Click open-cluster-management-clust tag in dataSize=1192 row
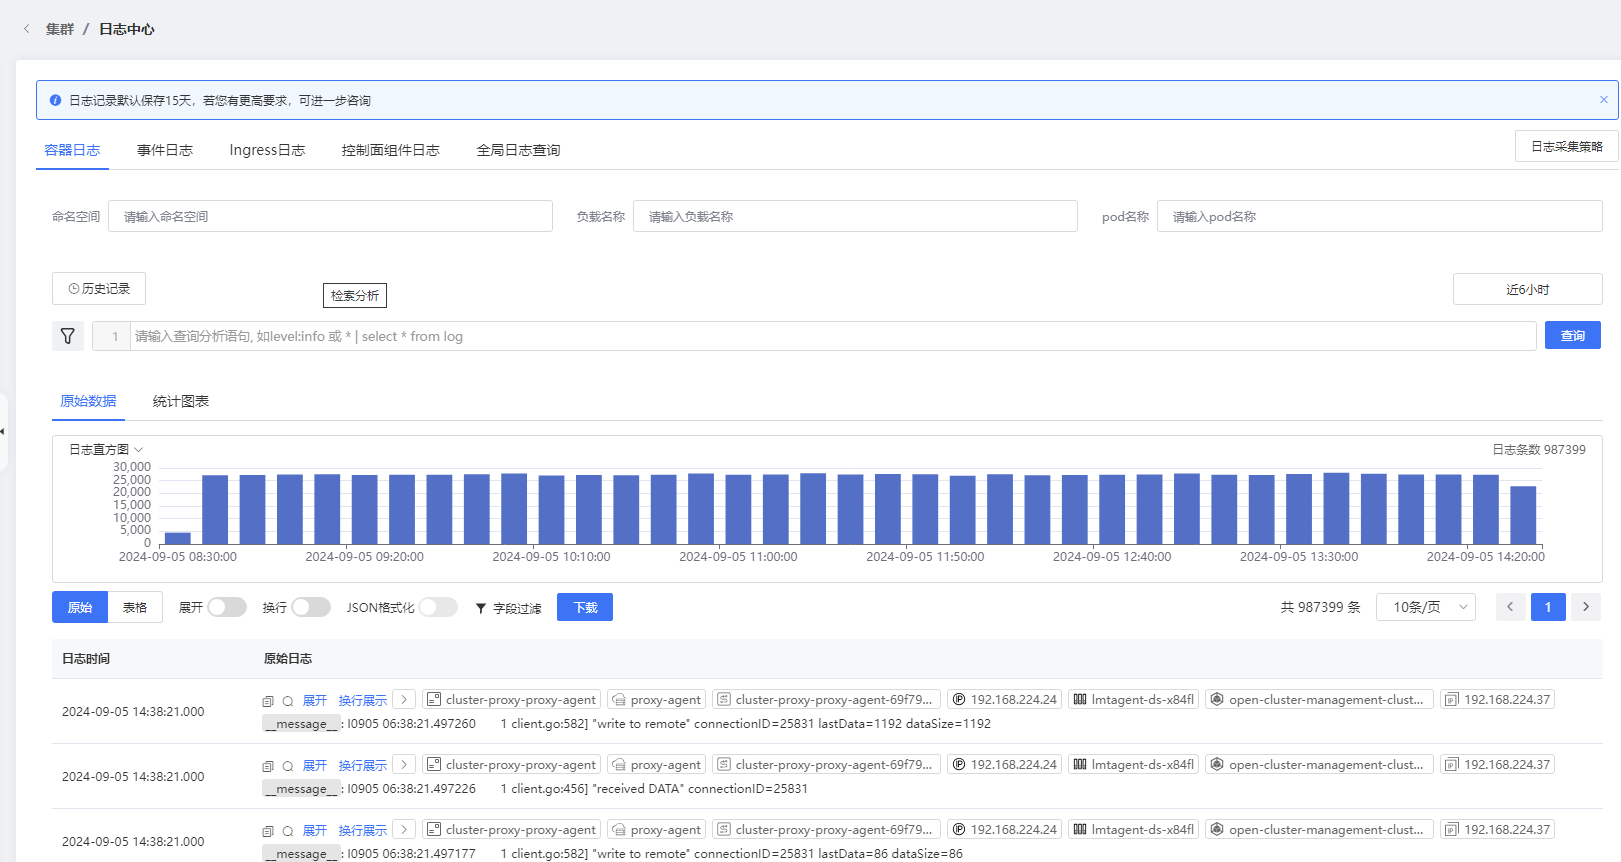 point(1319,700)
